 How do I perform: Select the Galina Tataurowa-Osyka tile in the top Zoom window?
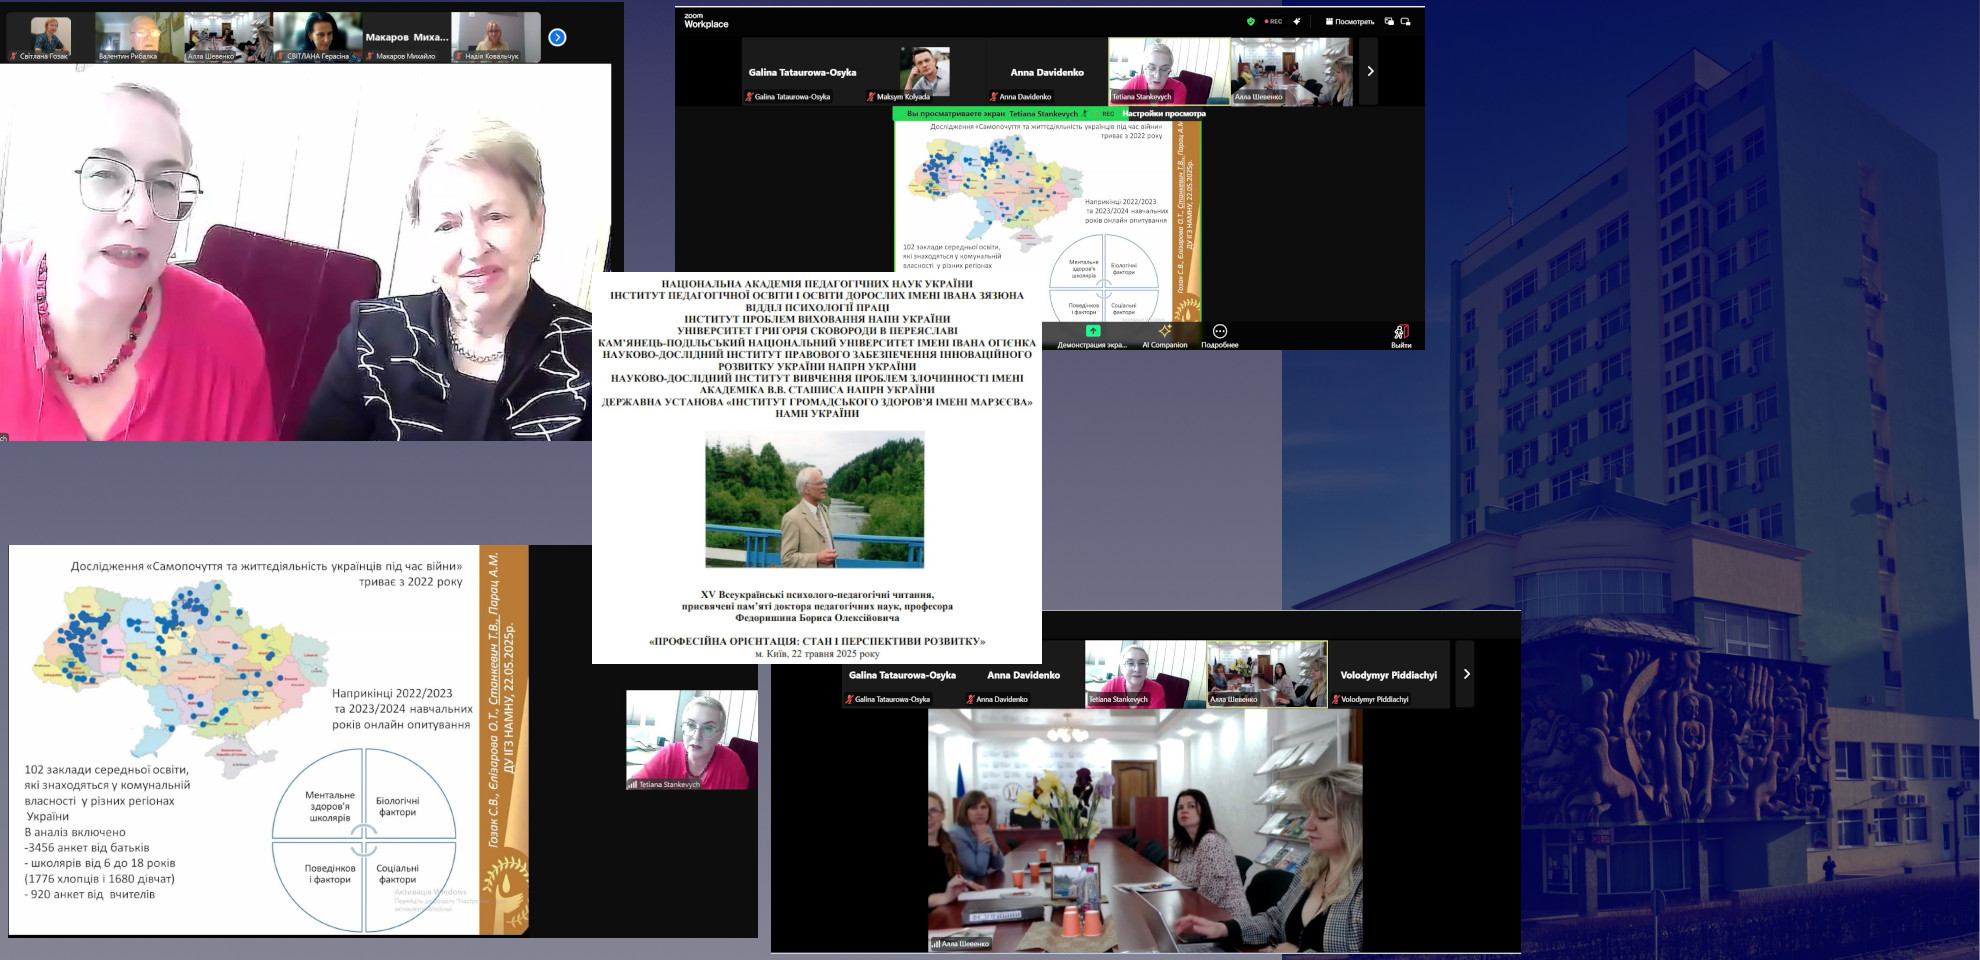click(x=802, y=72)
